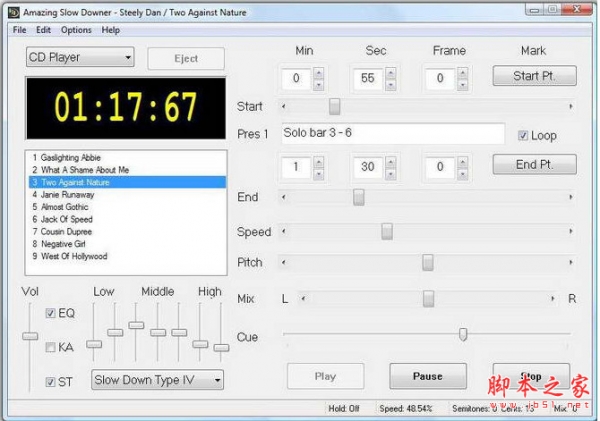Click the Pitch slider thumb
The image size is (600, 421).
[428, 262]
